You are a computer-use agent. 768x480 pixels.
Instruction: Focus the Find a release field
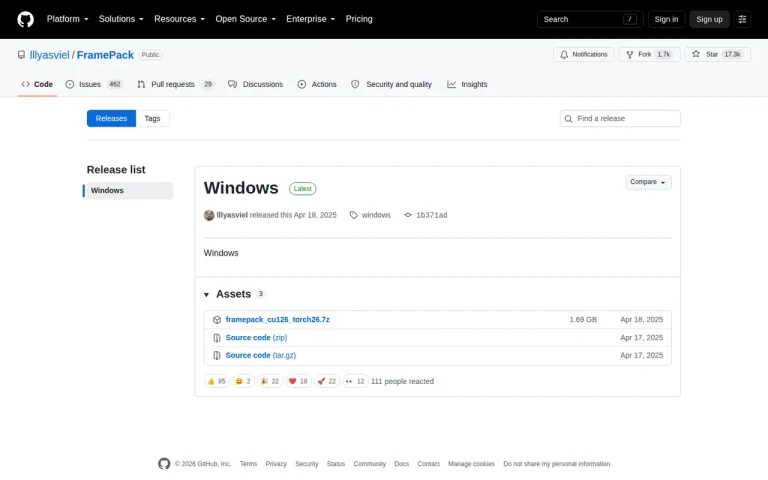point(620,119)
